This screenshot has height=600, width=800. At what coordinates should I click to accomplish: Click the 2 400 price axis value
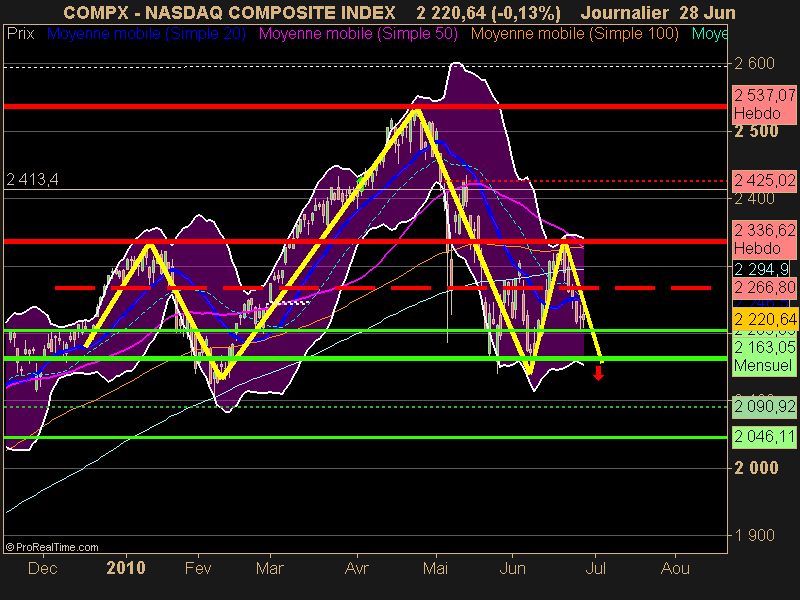[754, 198]
